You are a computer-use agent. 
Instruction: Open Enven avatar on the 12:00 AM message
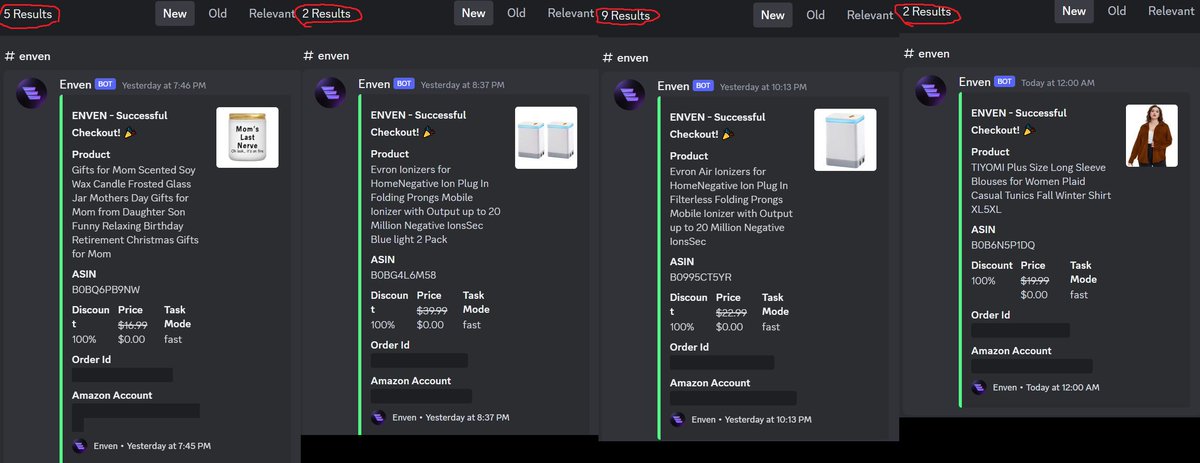coord(930,91)
